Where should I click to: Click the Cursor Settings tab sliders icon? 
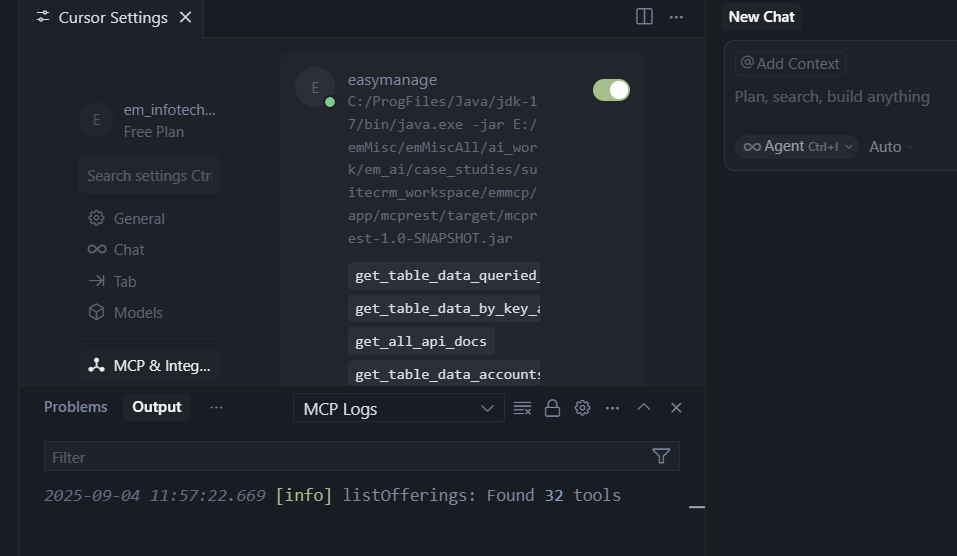pyautogui.click(x=43, y=17)
